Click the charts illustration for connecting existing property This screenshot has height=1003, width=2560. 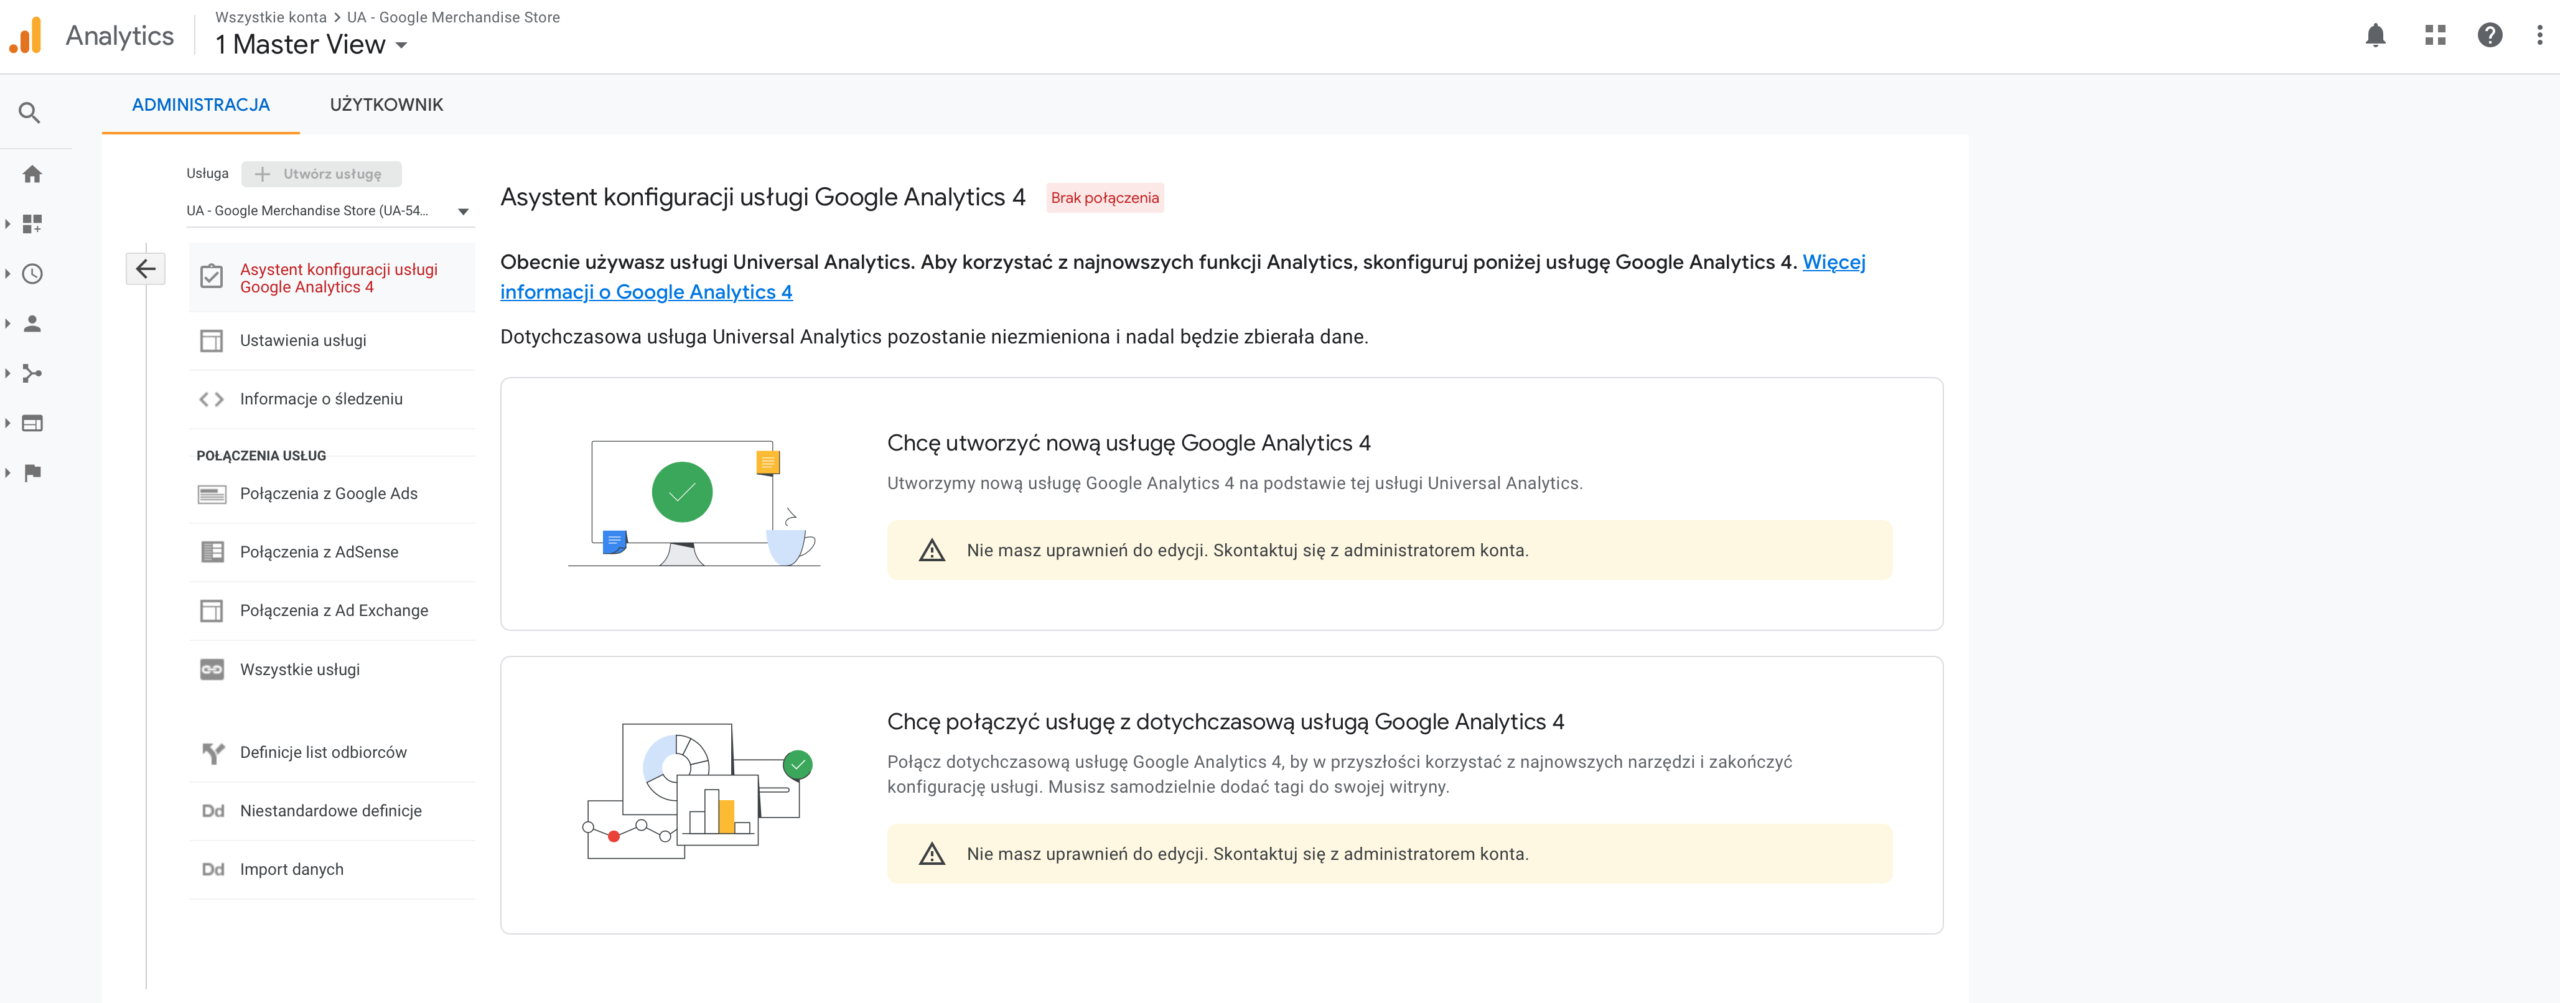698,791
